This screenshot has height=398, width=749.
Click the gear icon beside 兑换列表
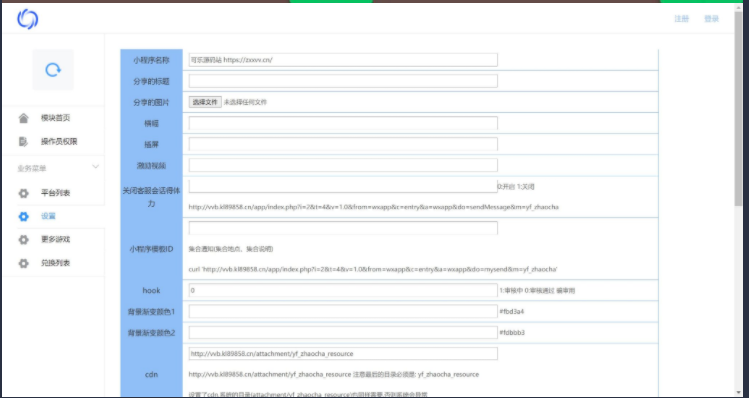click(x=23, y=263)
